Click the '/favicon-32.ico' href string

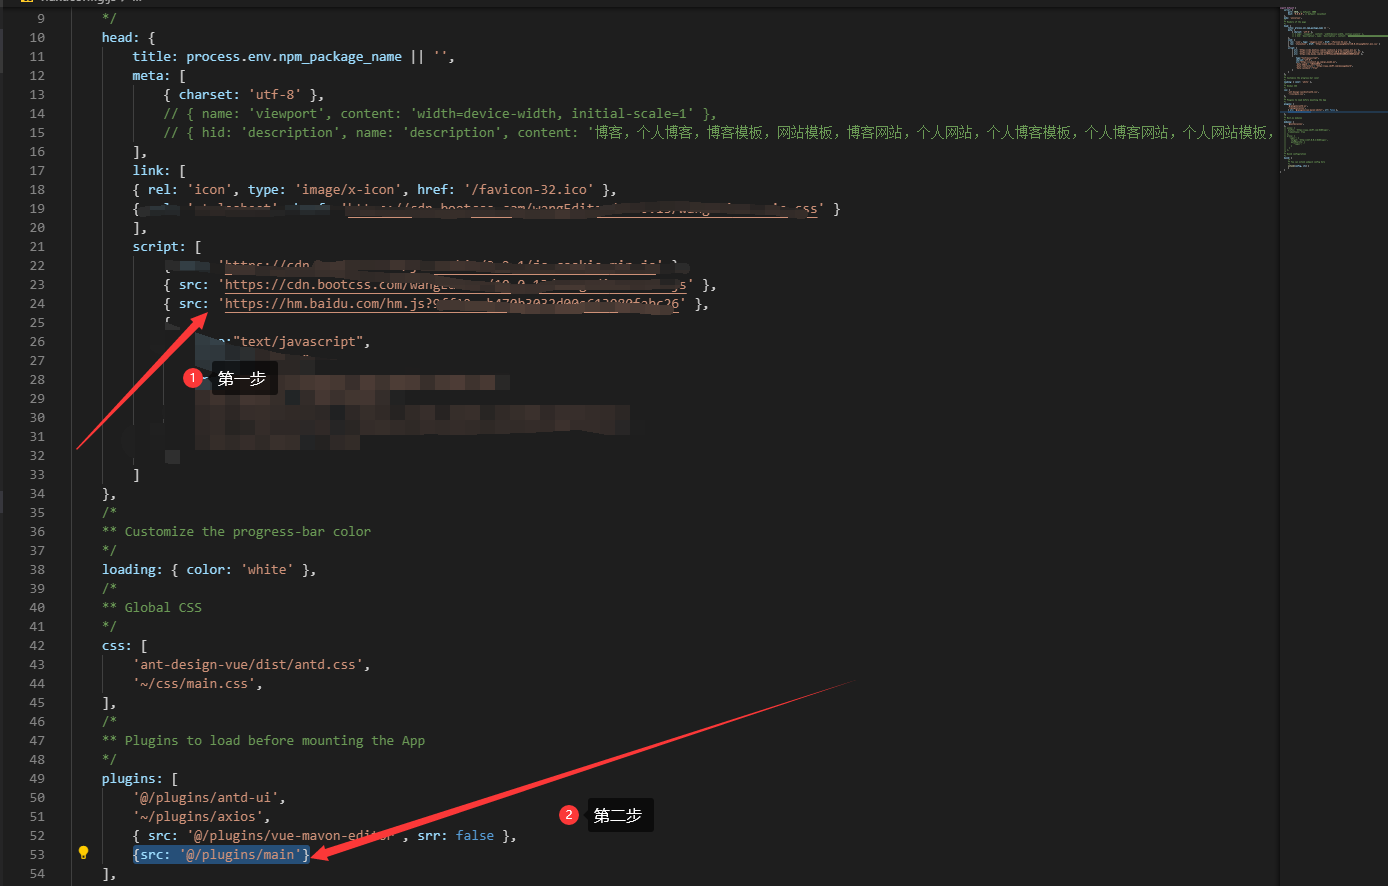pyautogui.click(x=534, y=190)
